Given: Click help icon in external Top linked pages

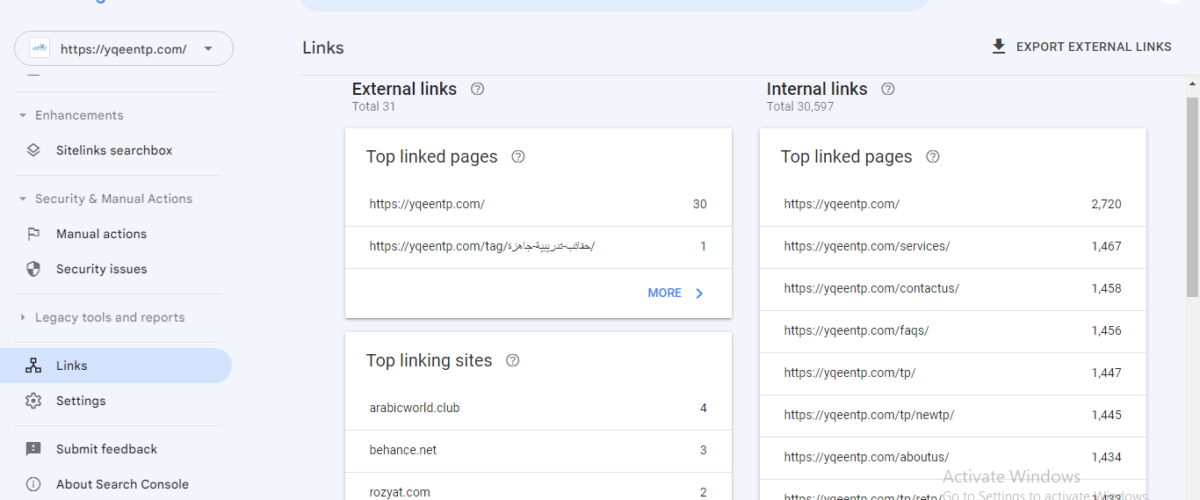Looking at the screenshot, I should [518, 157].
